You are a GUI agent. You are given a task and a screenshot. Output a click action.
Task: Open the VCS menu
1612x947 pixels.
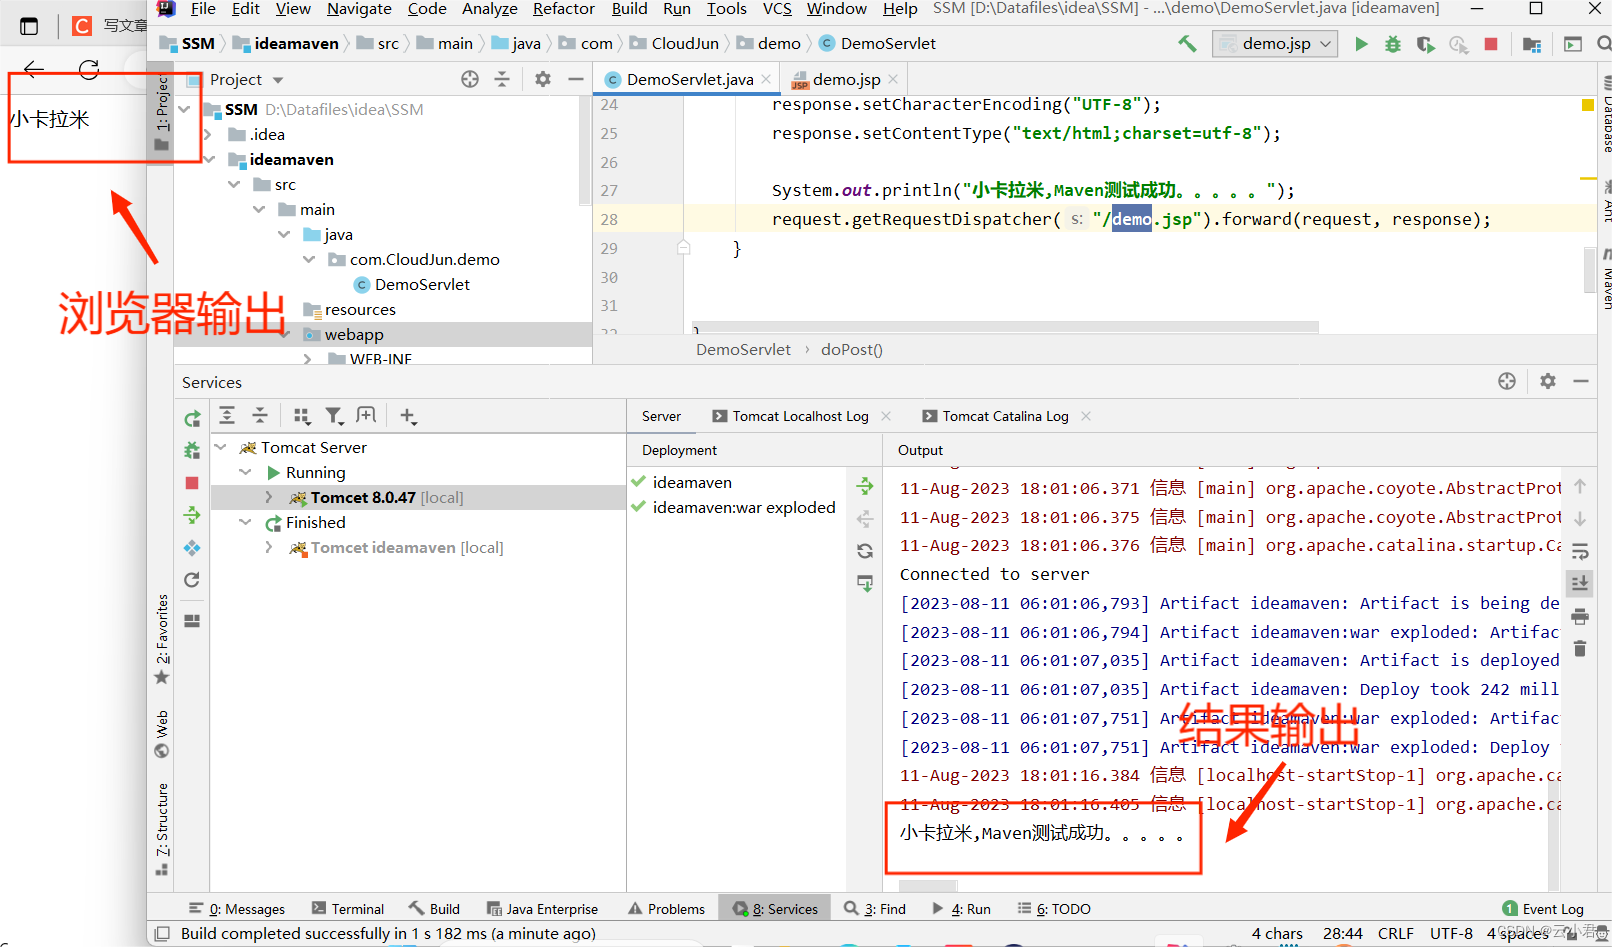pyautogui.click(x=777, y=9)
